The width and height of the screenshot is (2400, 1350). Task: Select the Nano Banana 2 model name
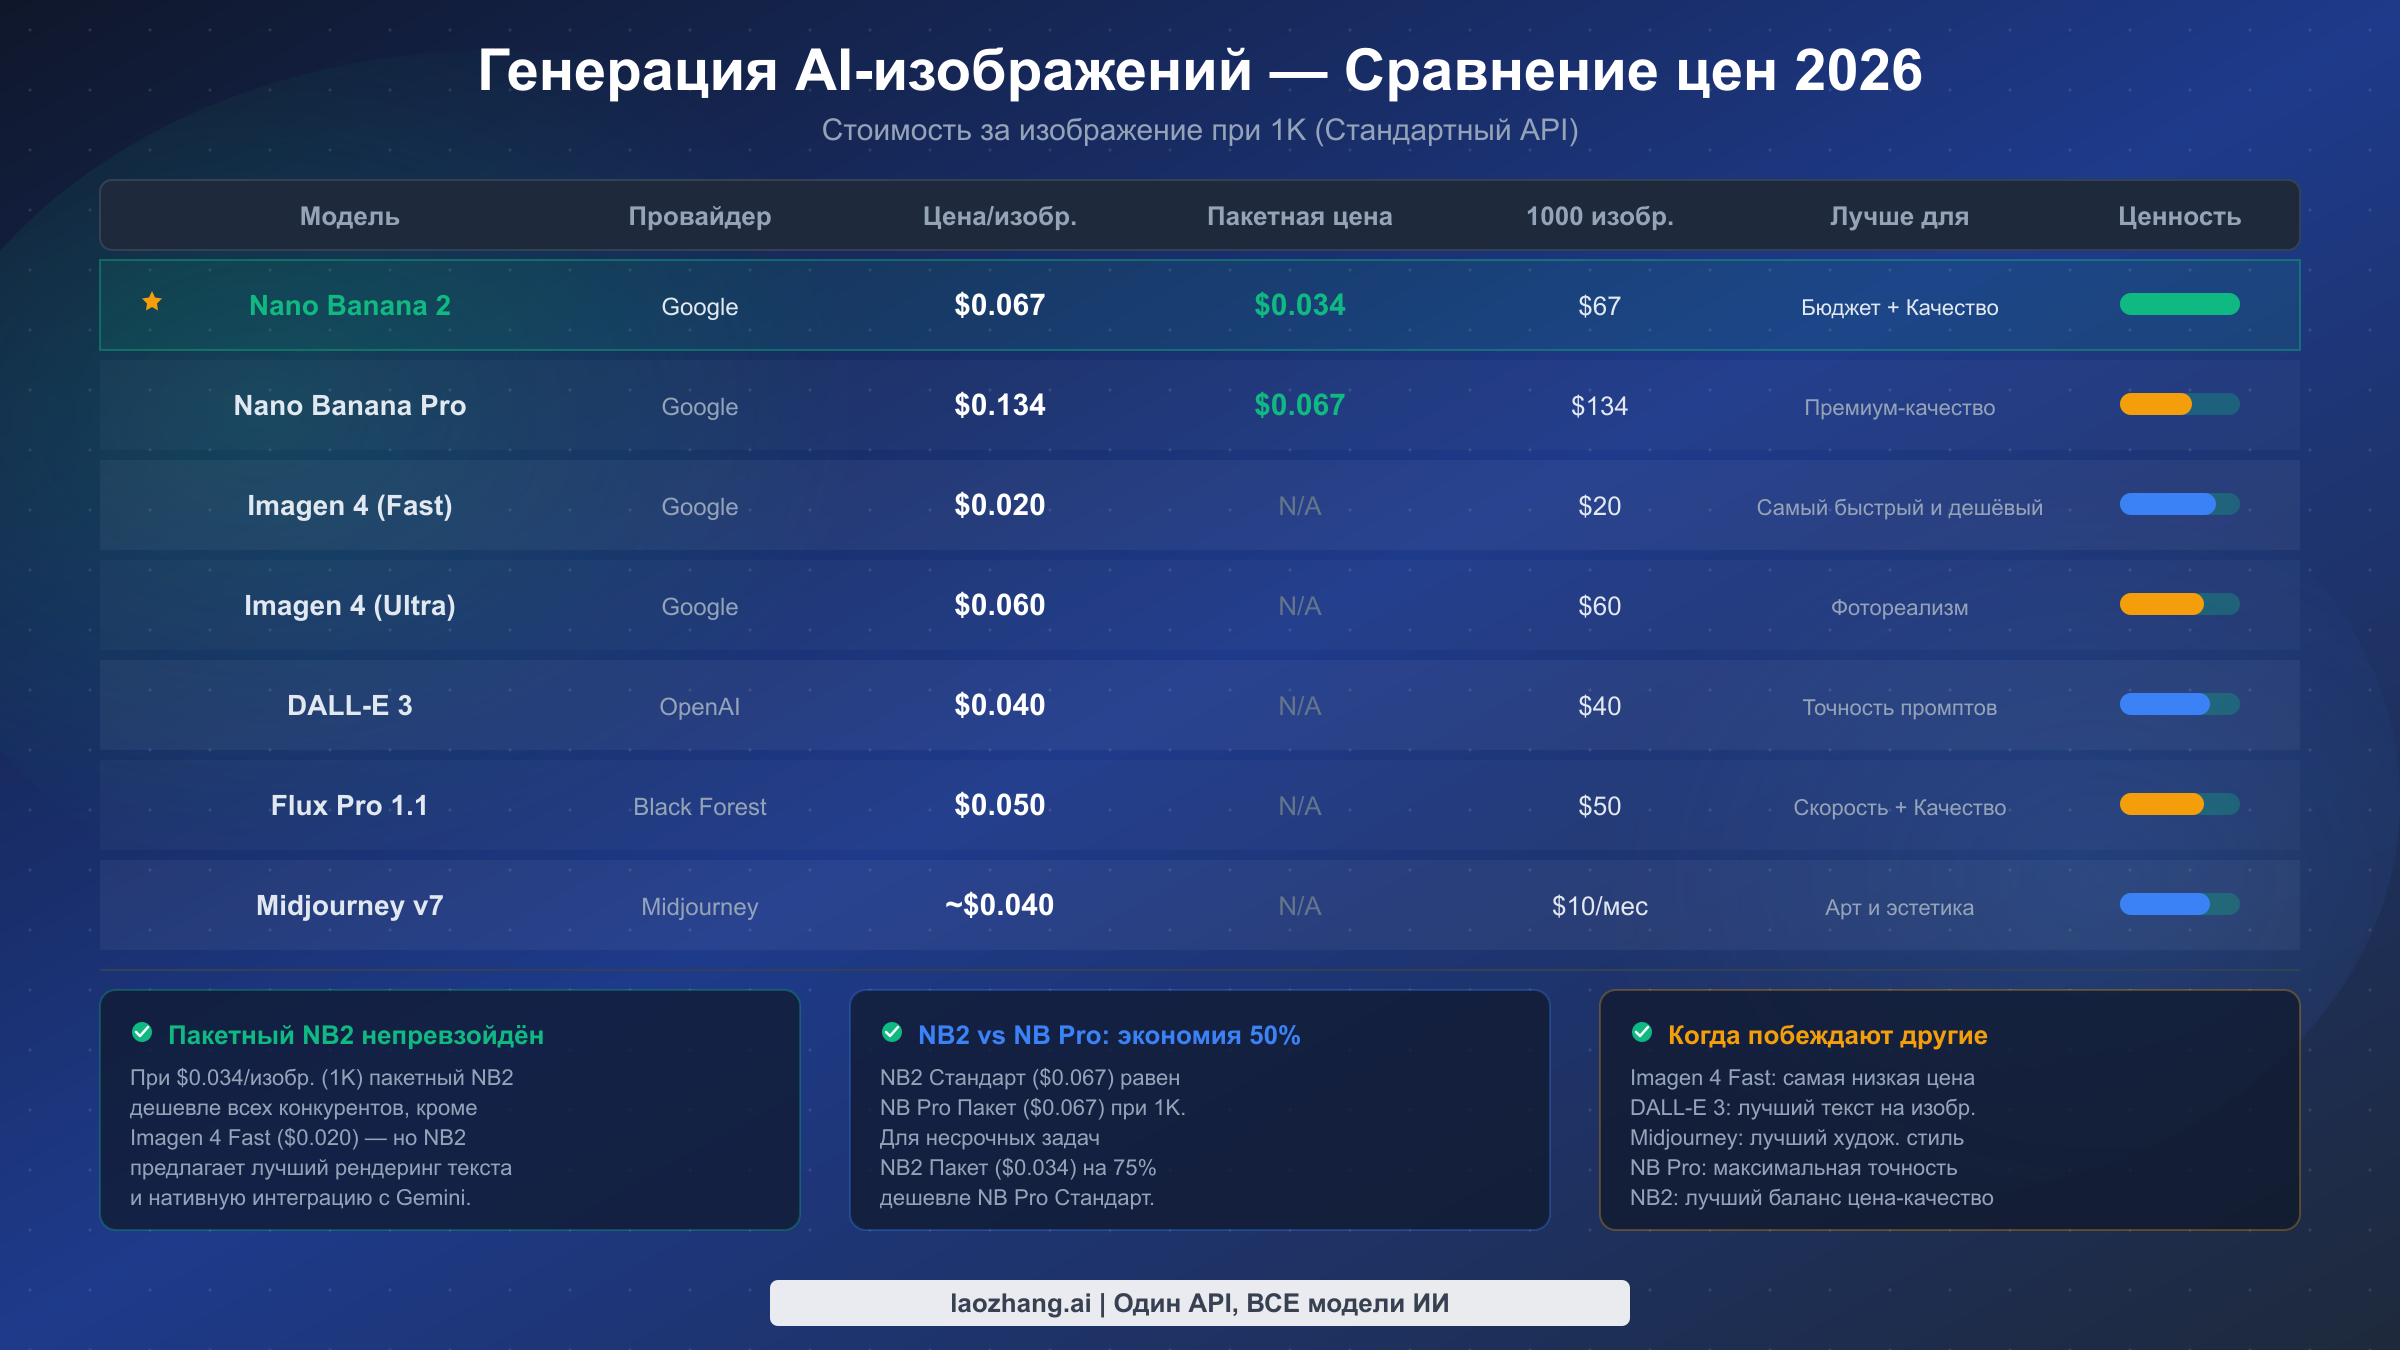click(349, 305)
